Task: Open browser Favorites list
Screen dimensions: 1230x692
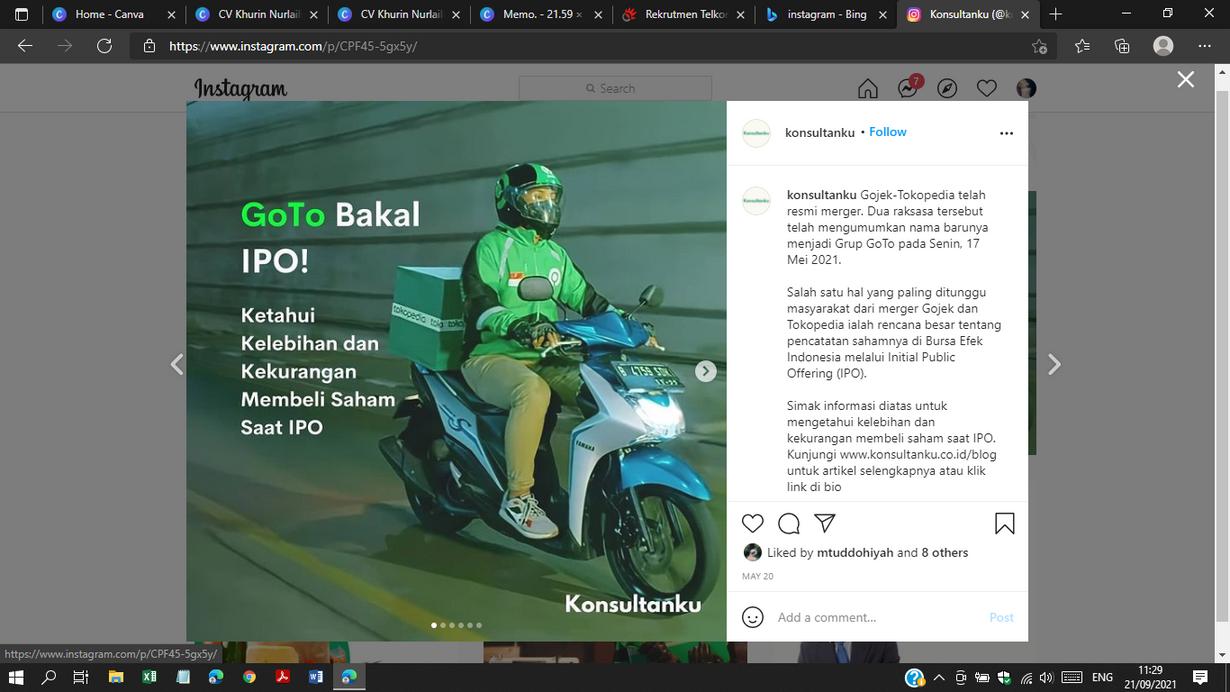Action: 1082,46
